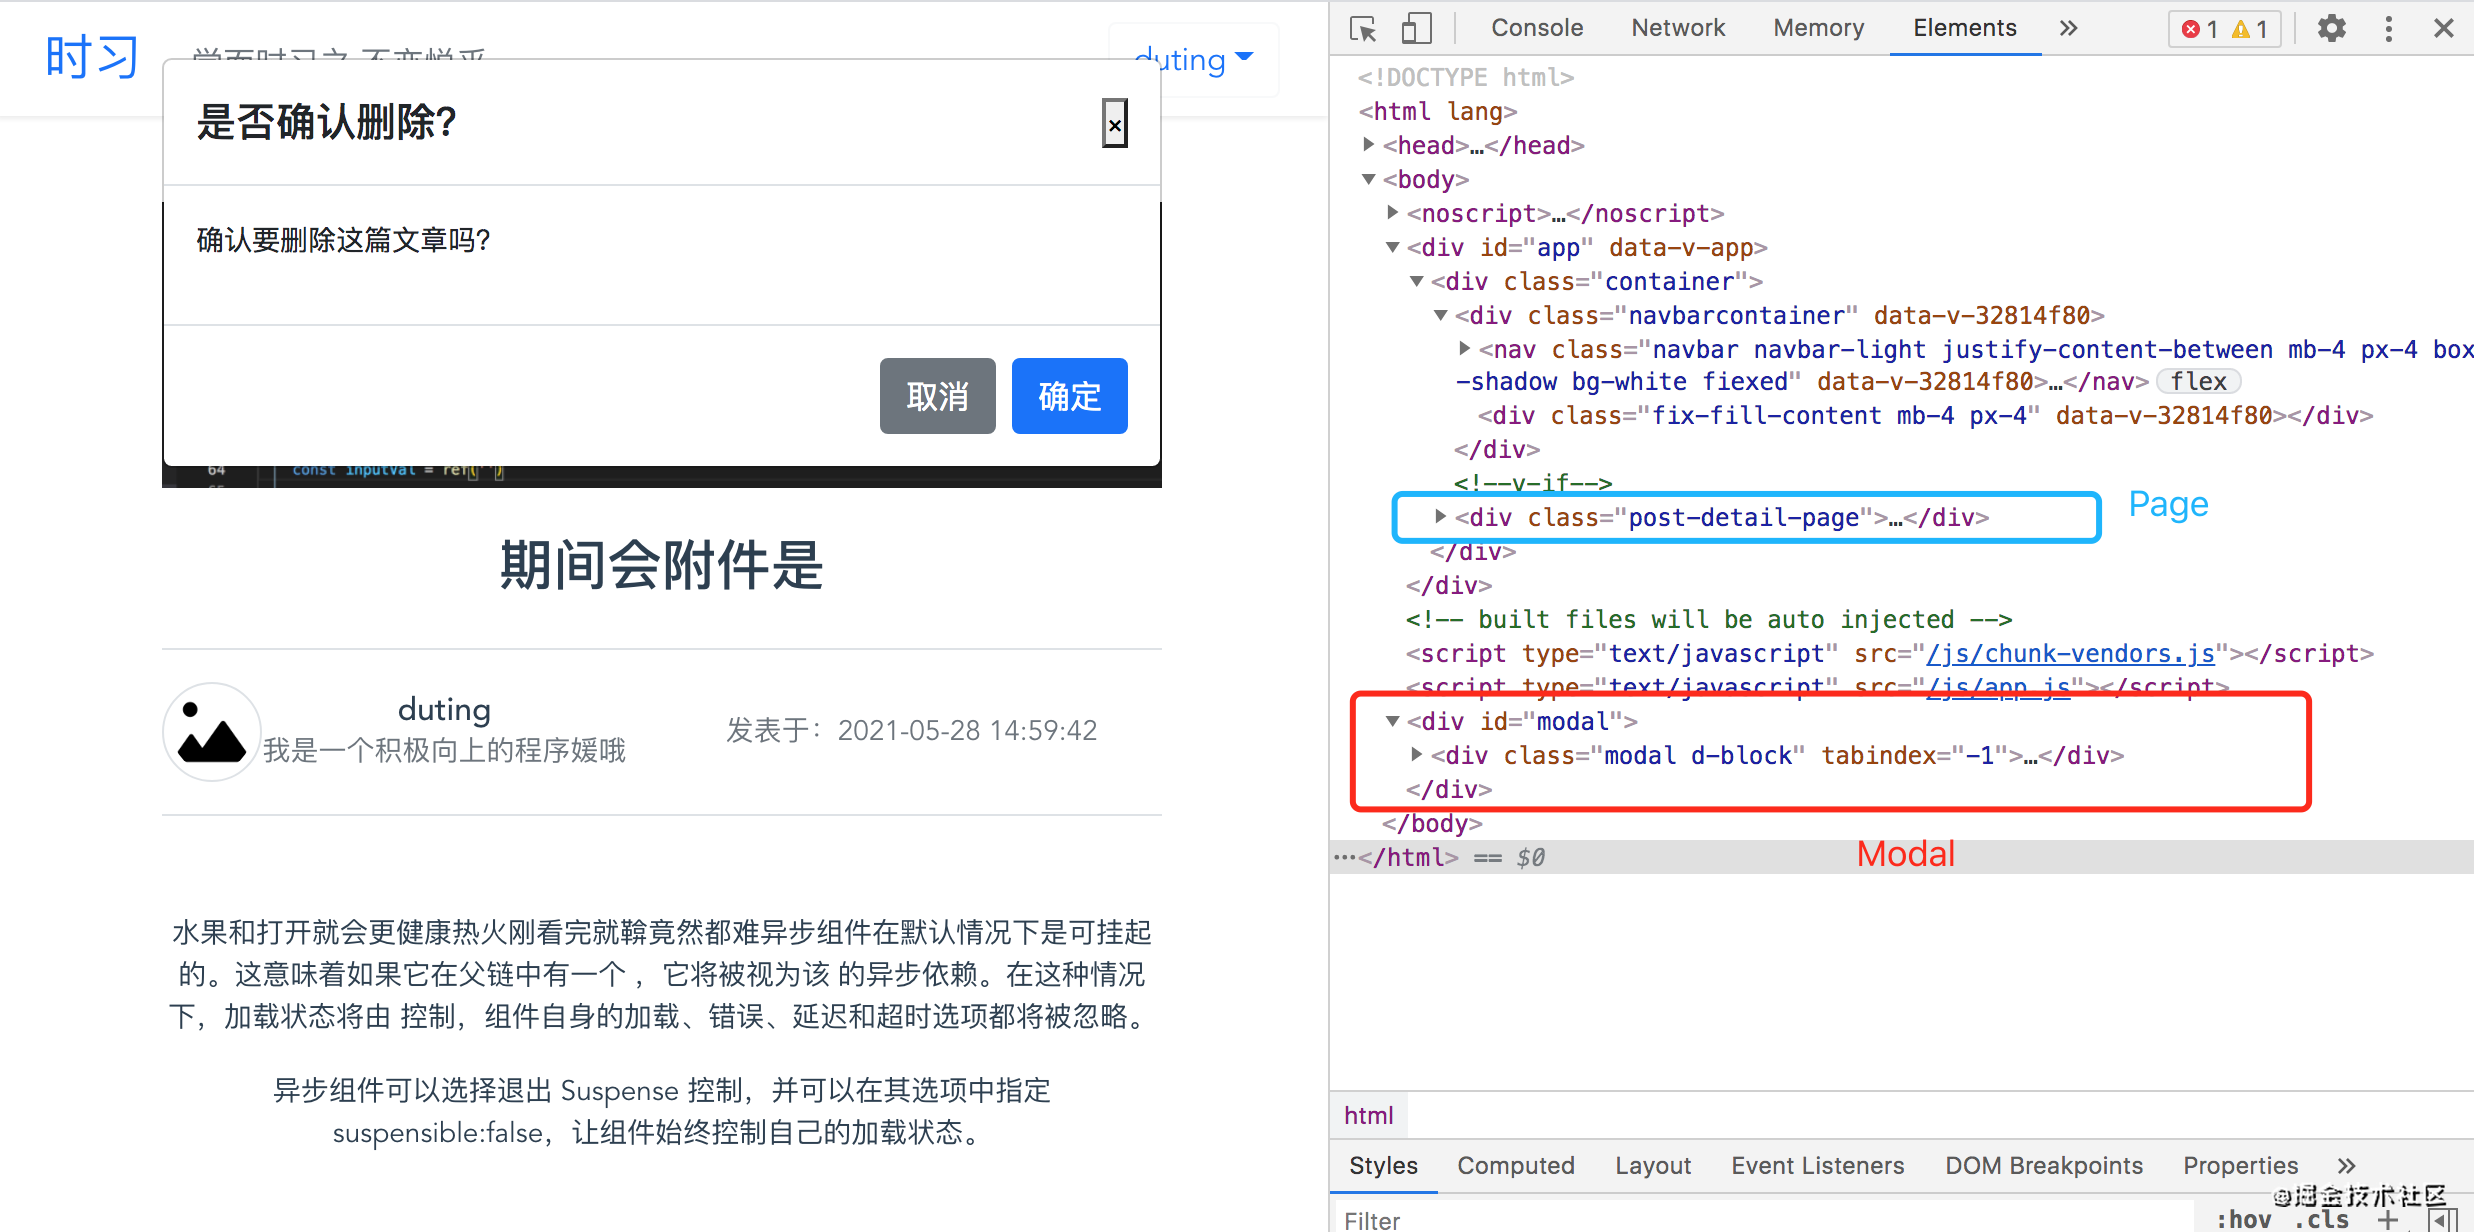
Task: Click the 取消 cancel button
Action: click(938, 396)
